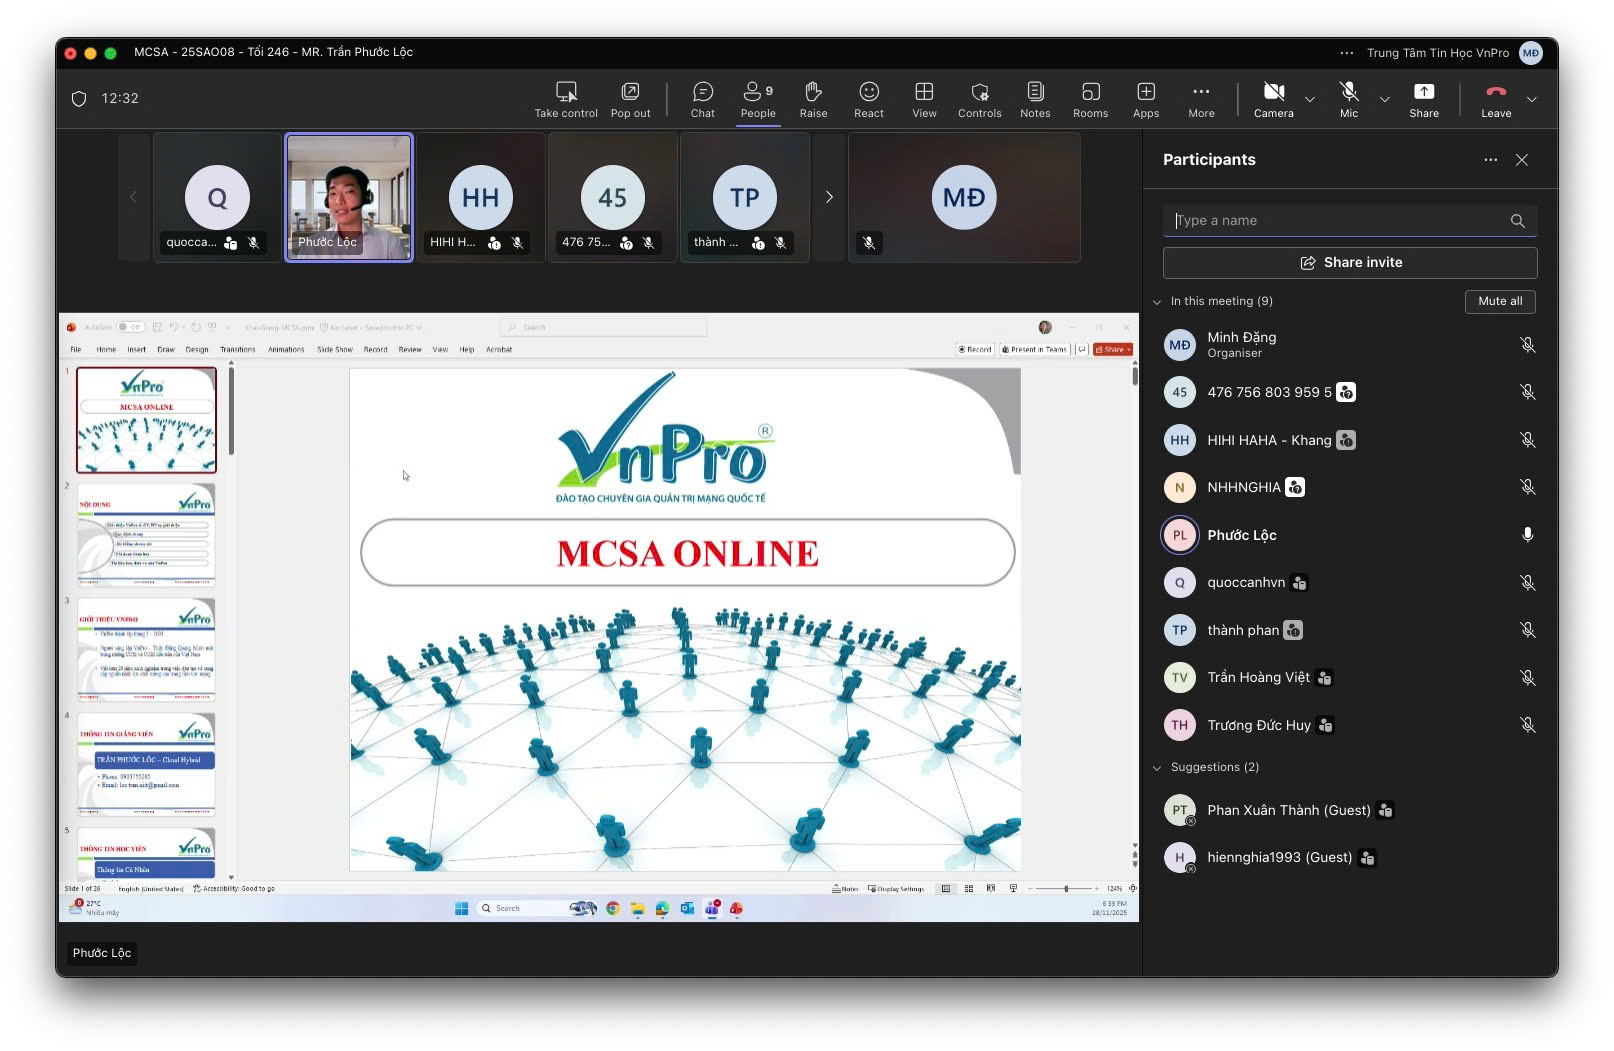This screenshot has width=1614, height=1051.
Task: Turn on the Camera
Action: [x=1274, y=99]
